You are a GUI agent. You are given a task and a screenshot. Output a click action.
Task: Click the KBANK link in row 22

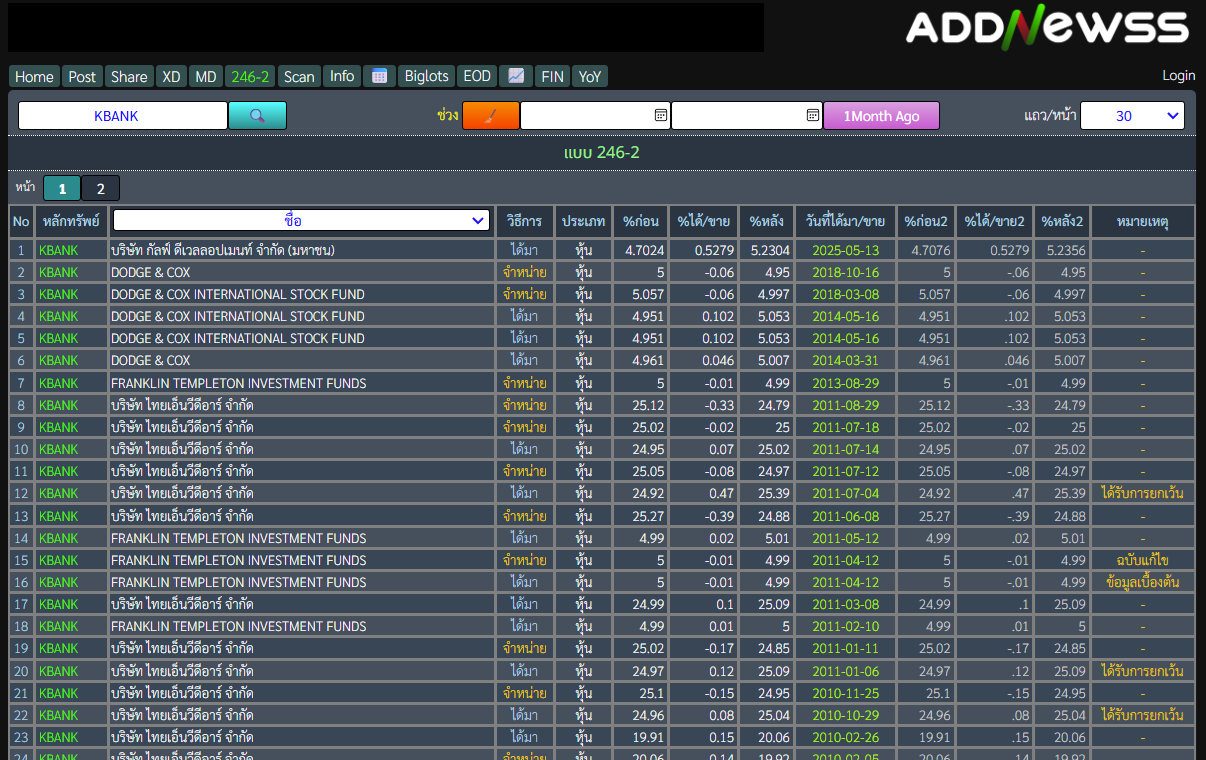click(x=58, y=715)
